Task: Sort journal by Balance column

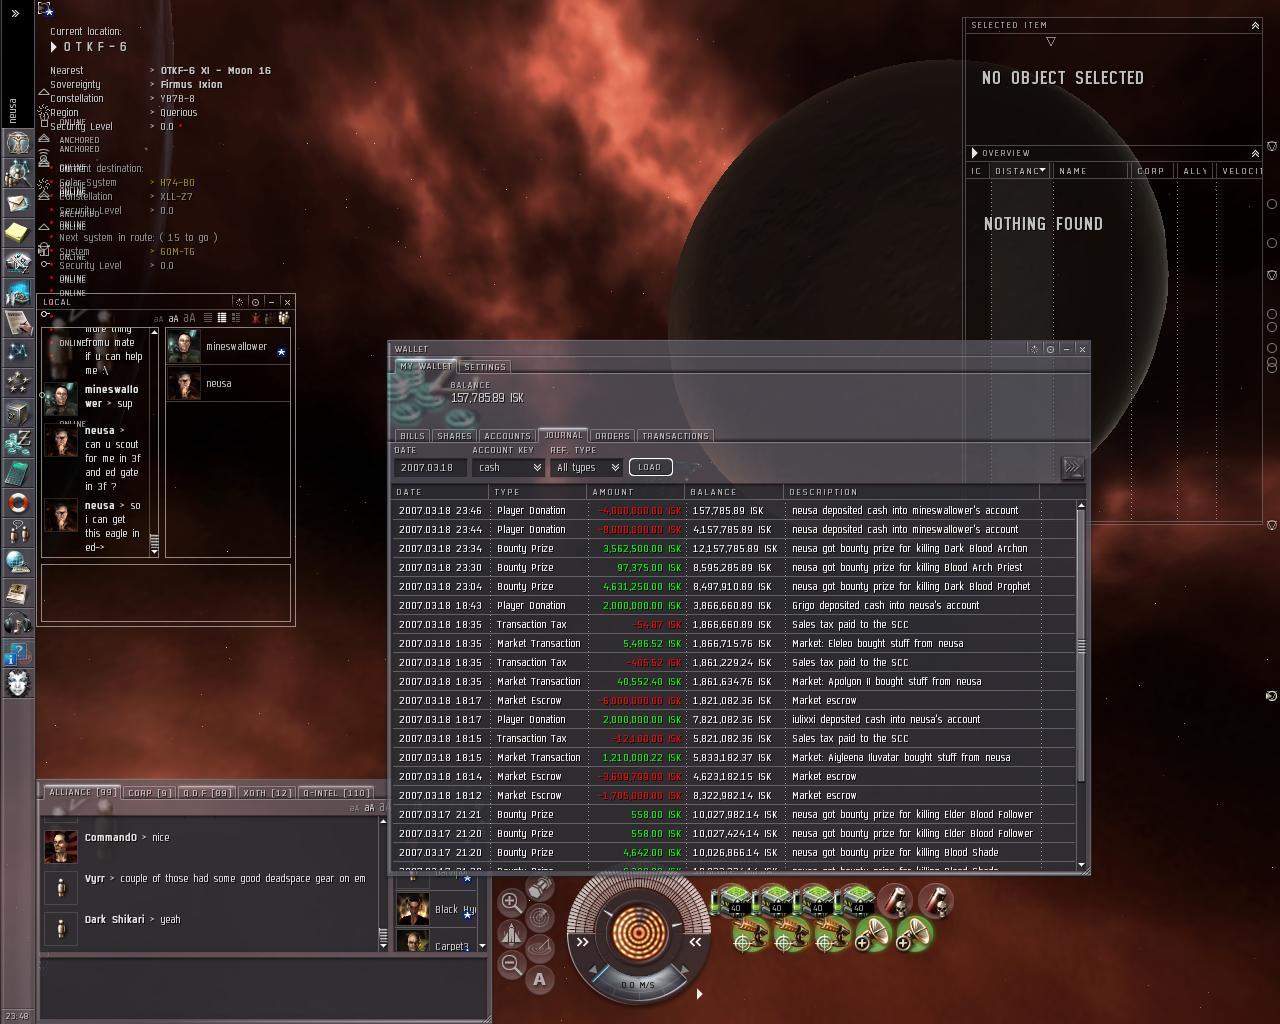Action: click(734, 492)
